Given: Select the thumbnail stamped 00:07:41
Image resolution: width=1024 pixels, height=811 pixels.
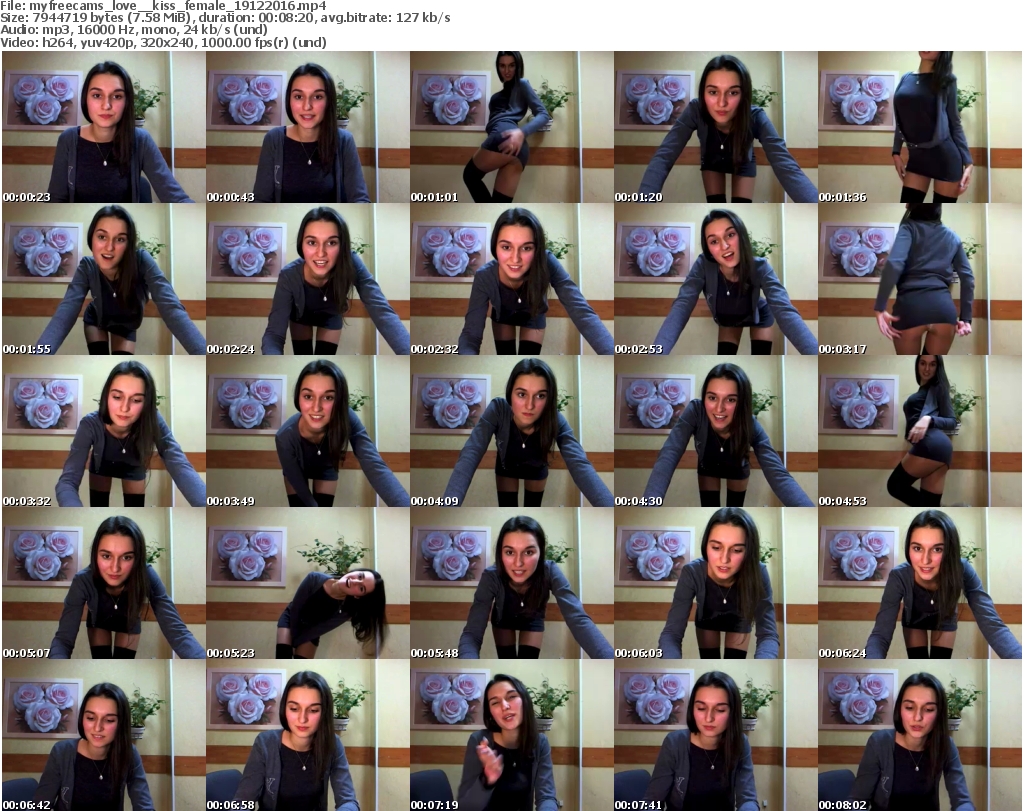Looking at the screenshot, I should 715,735.
